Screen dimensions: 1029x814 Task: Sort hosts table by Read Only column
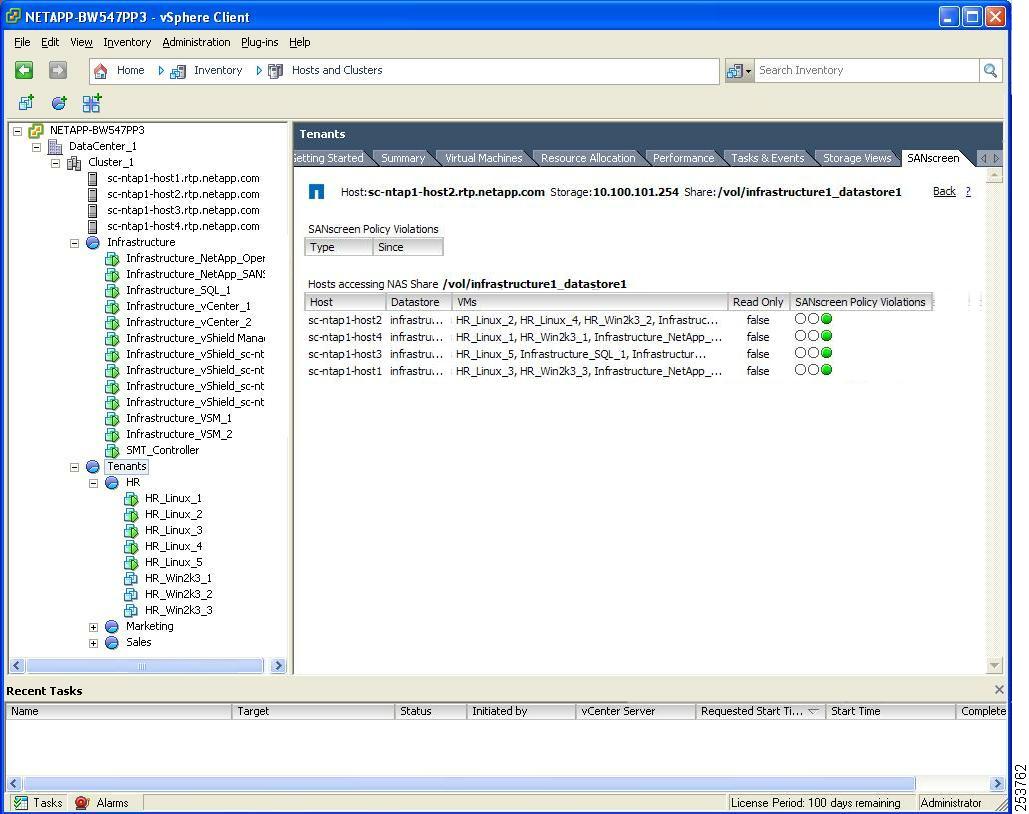tap(758, 302)
